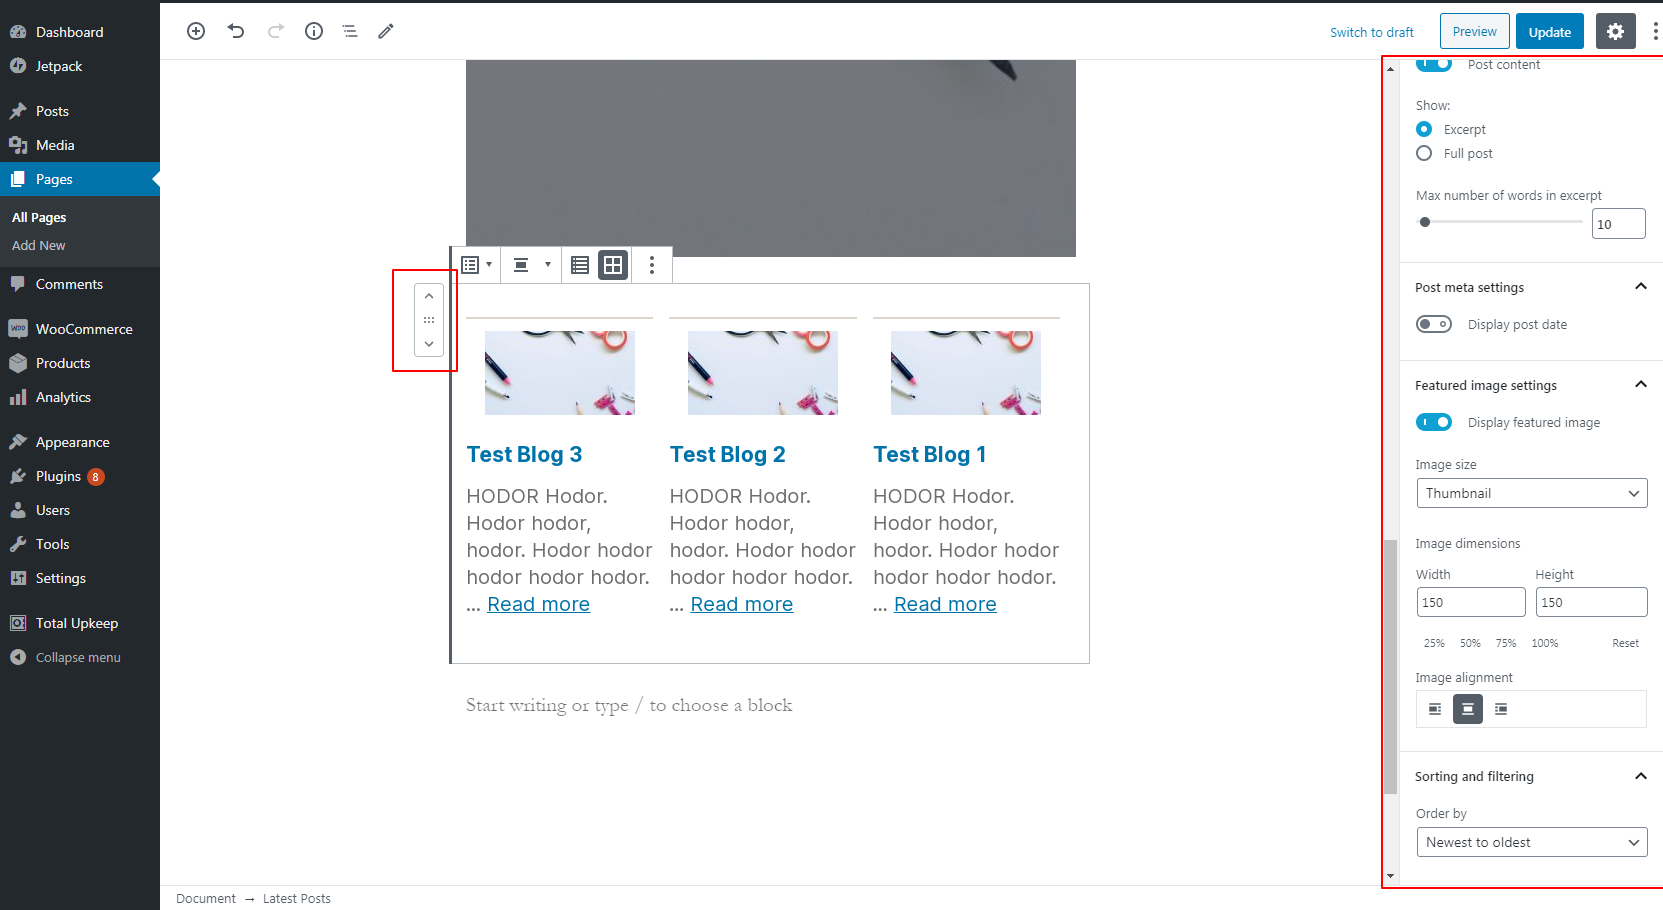Viewport: 1663px width, 910px height.
Task: Select the Edit pencil tool
Action: [x=385, y=31]
